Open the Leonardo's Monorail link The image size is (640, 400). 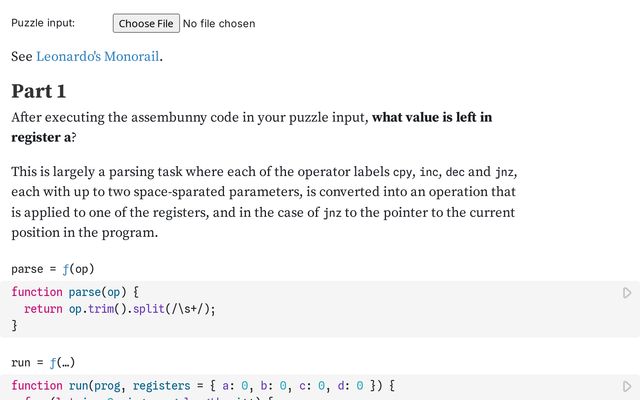(98, 57)
